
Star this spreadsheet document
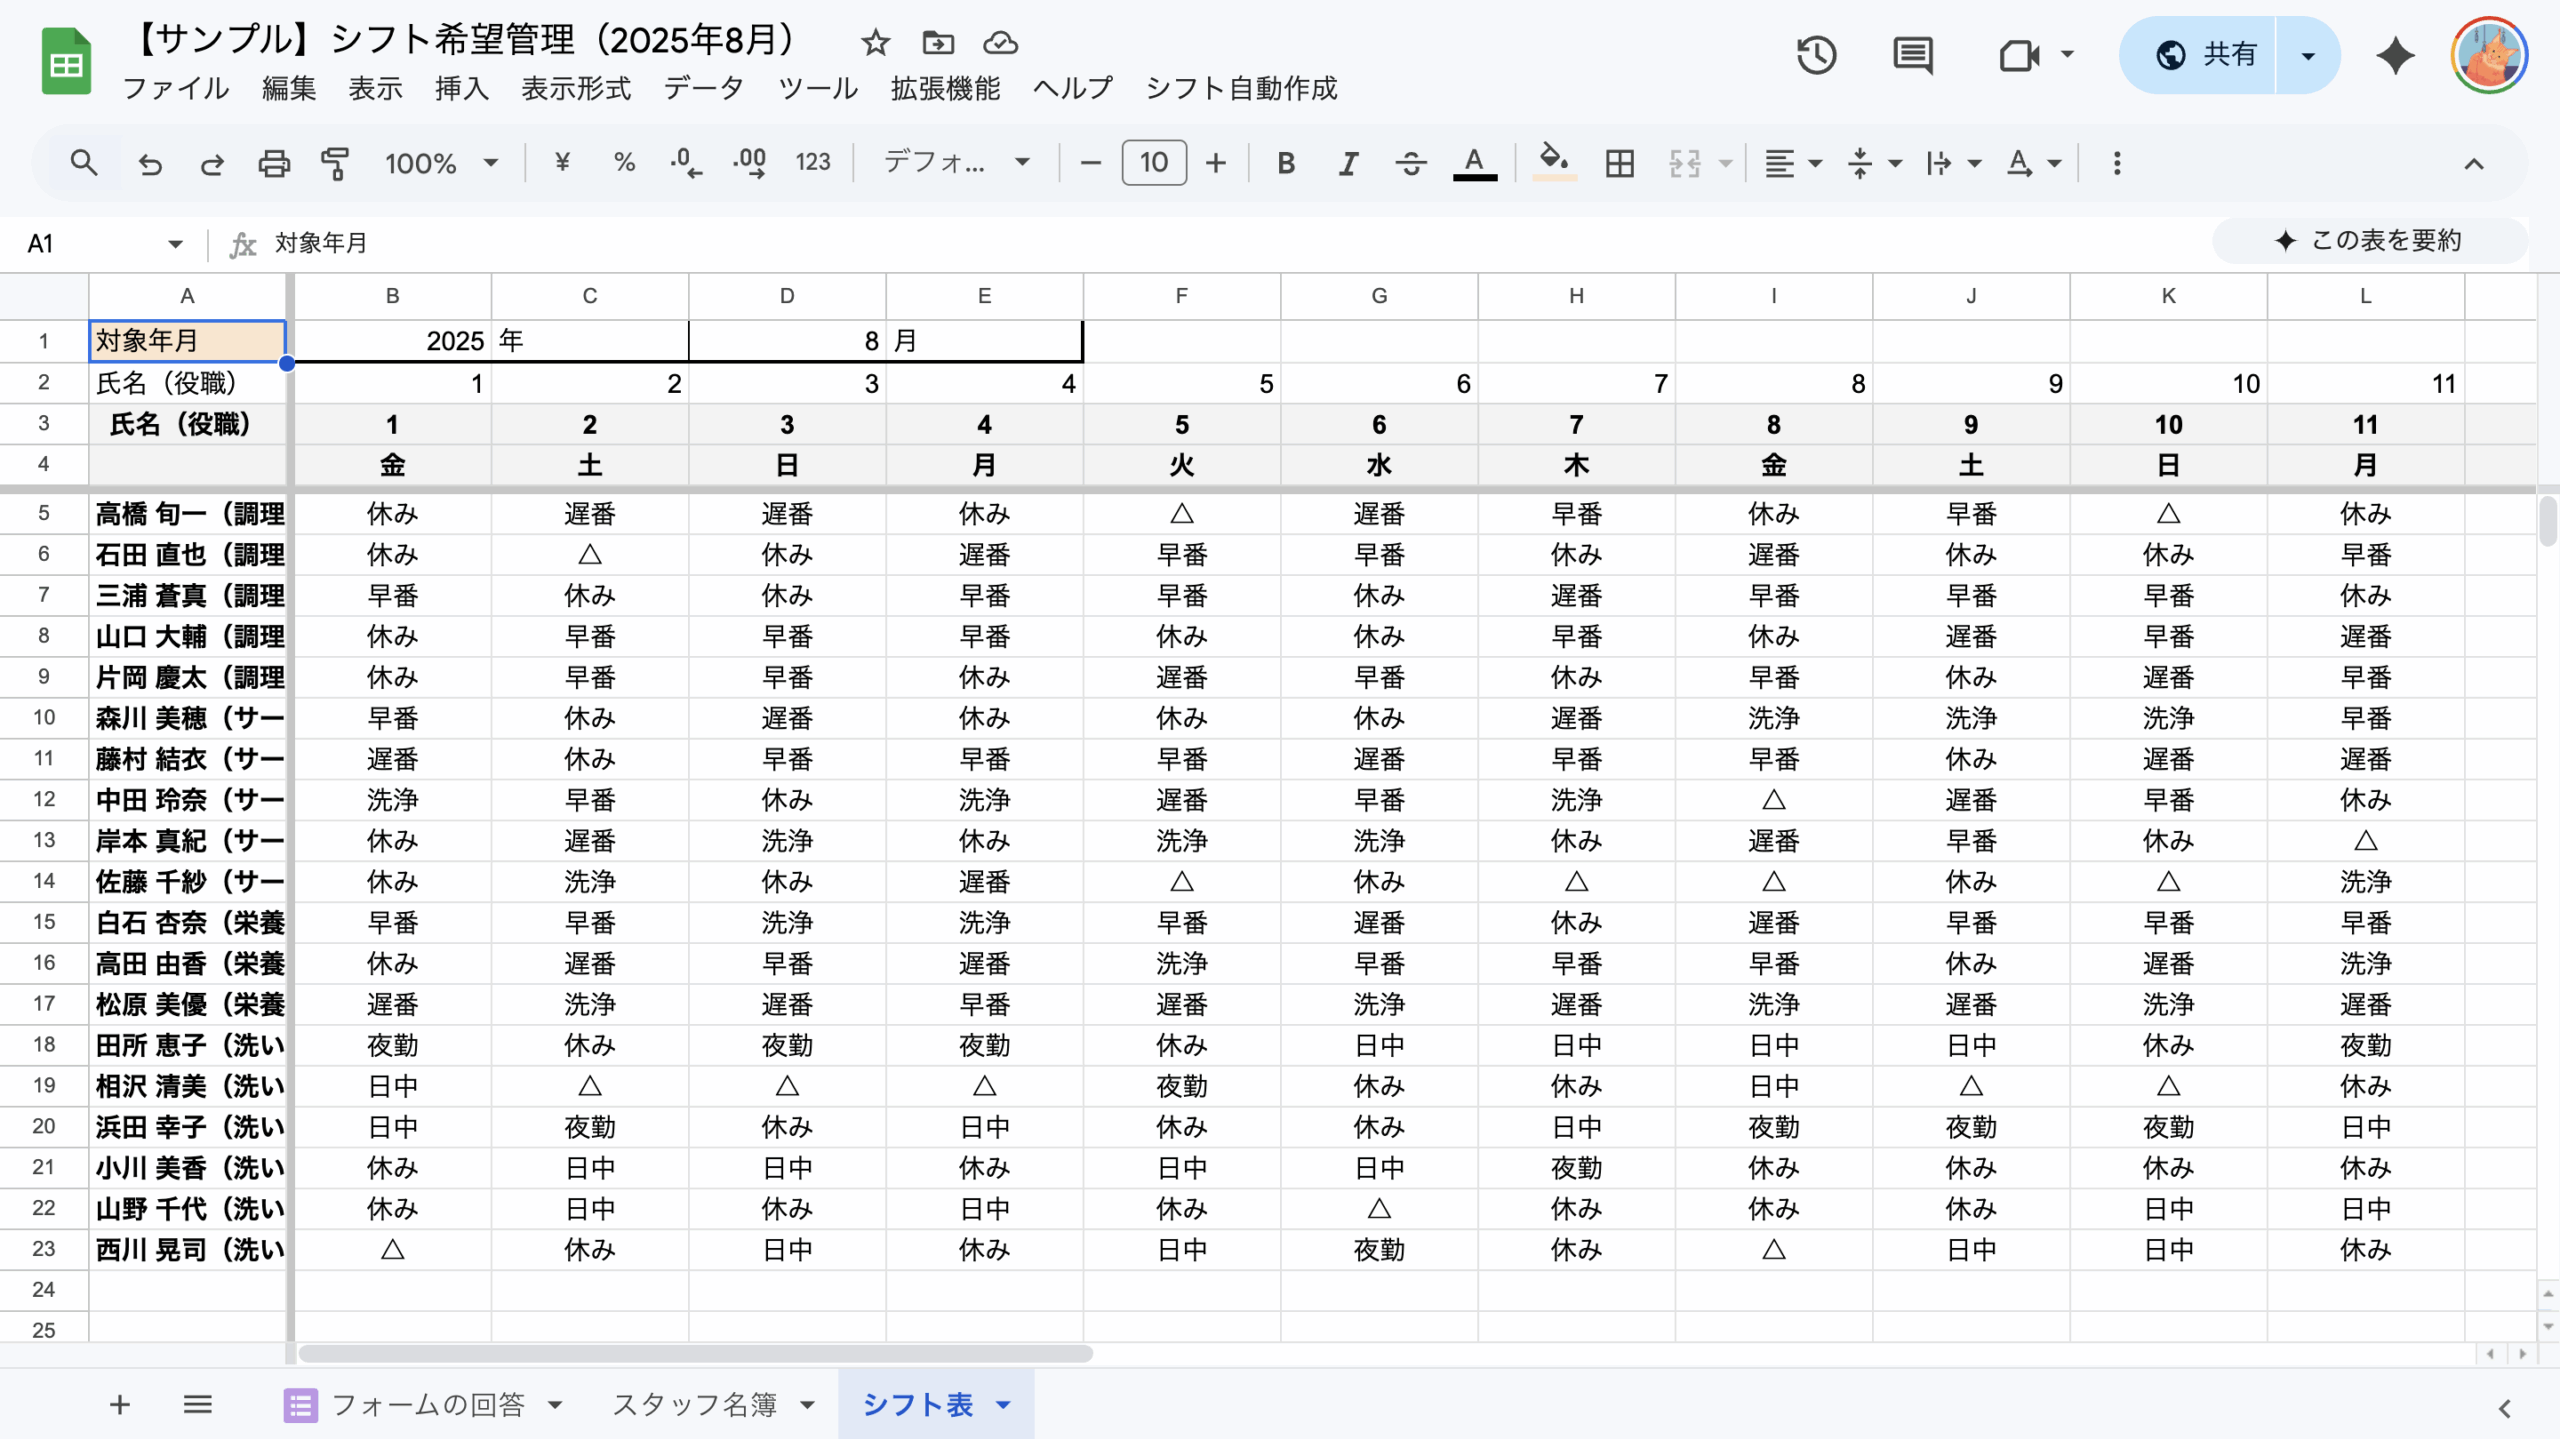[x=875, y=43]
